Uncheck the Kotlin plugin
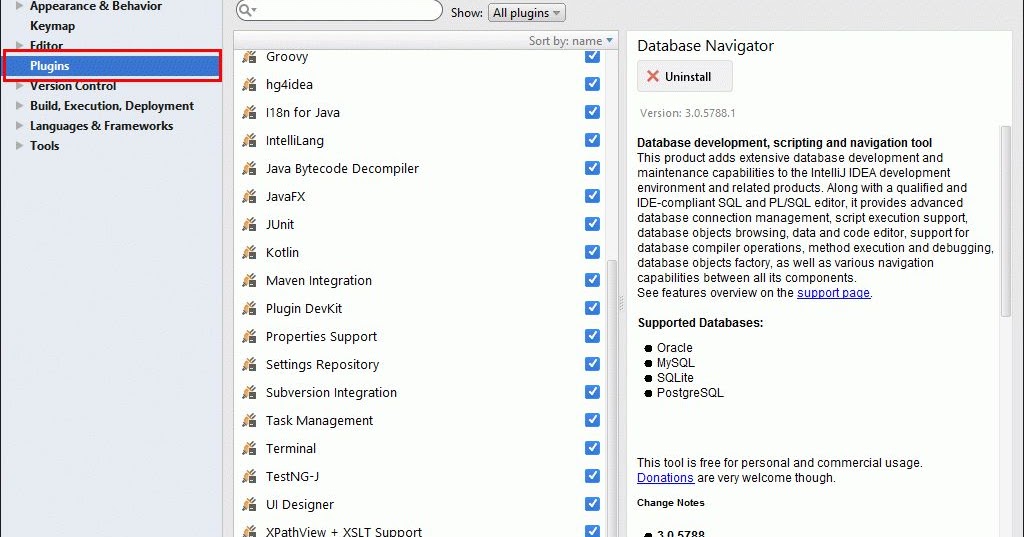Screen dimensions: 1024x537 [x=592, y=252]
